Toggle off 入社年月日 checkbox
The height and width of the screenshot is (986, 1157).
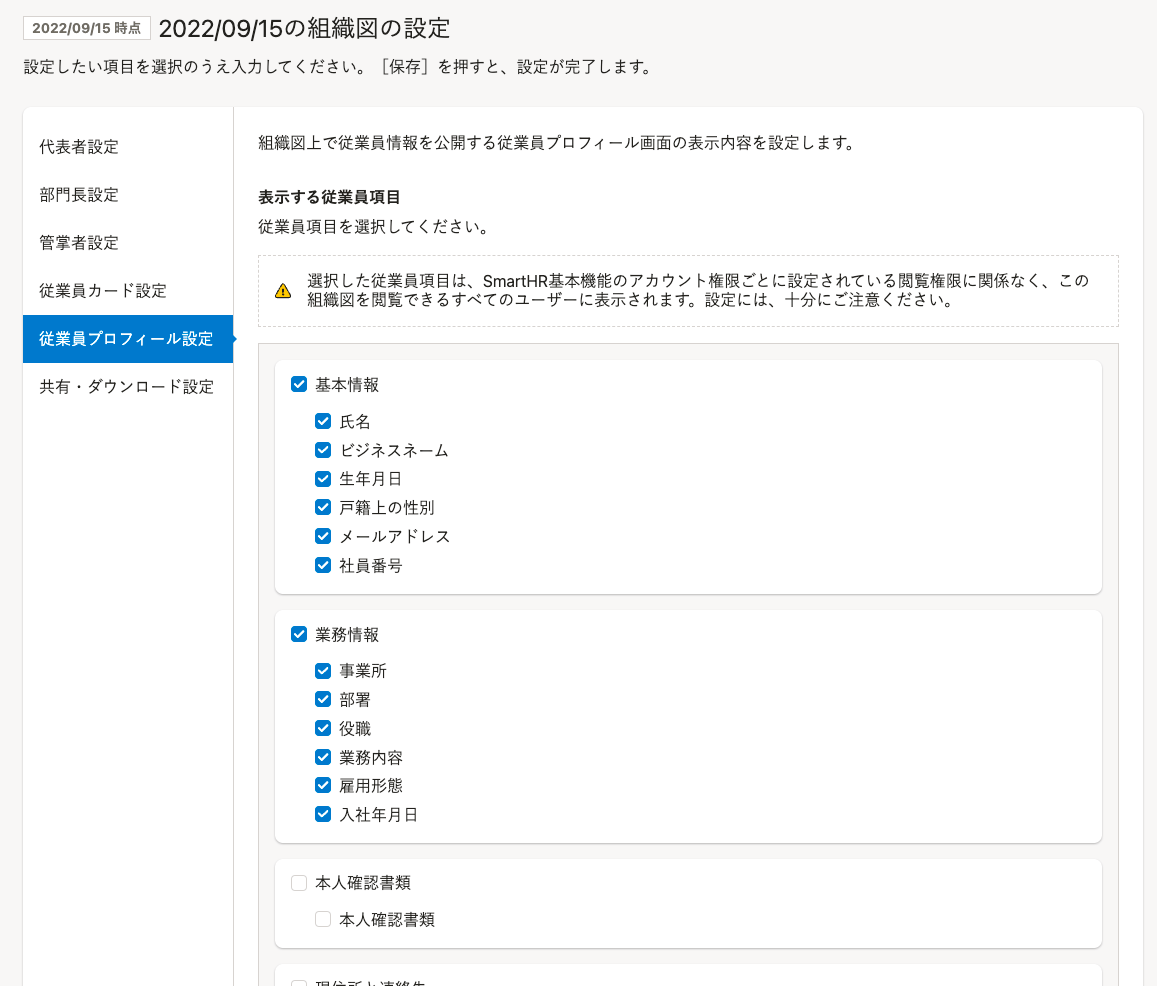[323, 814]
